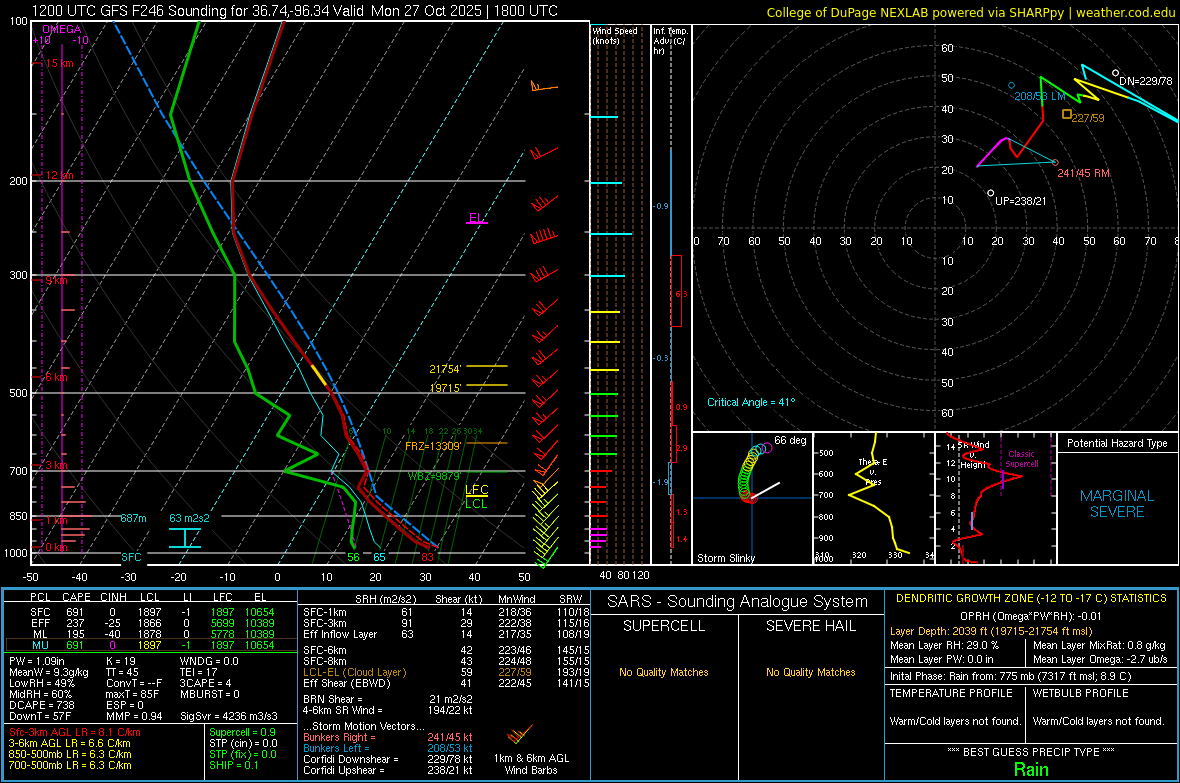This screenshot has height=783, width=1180.
Task: Click the 'Potential Hazard Type' header
Action: click(x=1117, y=443)
